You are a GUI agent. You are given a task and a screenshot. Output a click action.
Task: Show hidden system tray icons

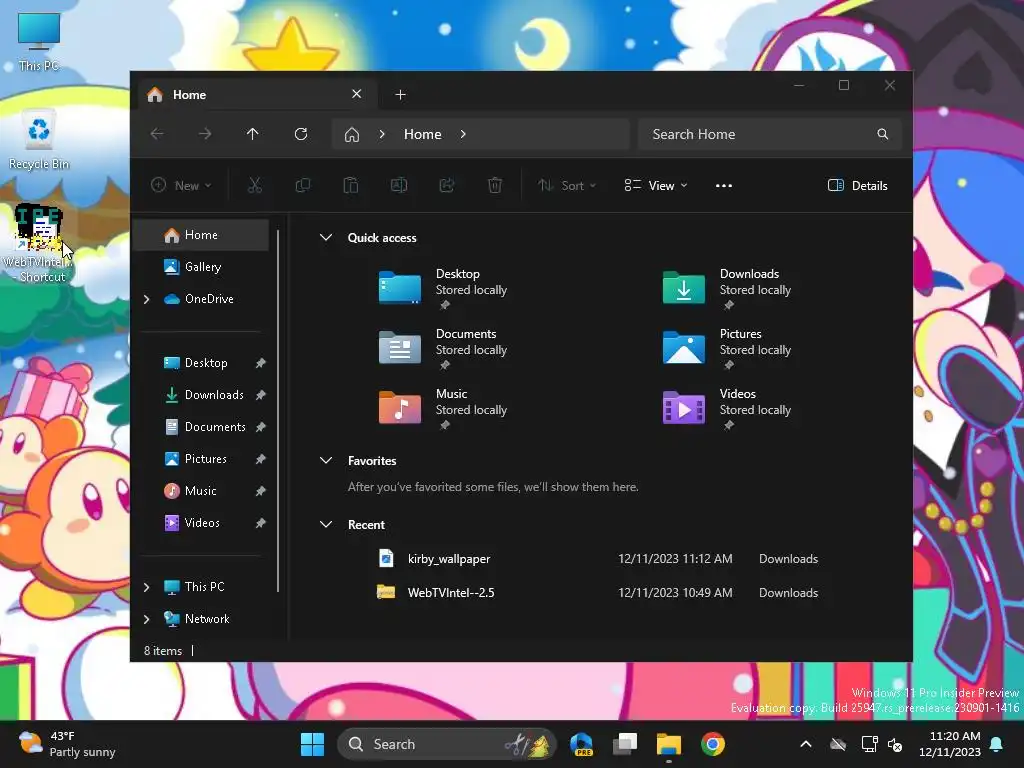806,744
